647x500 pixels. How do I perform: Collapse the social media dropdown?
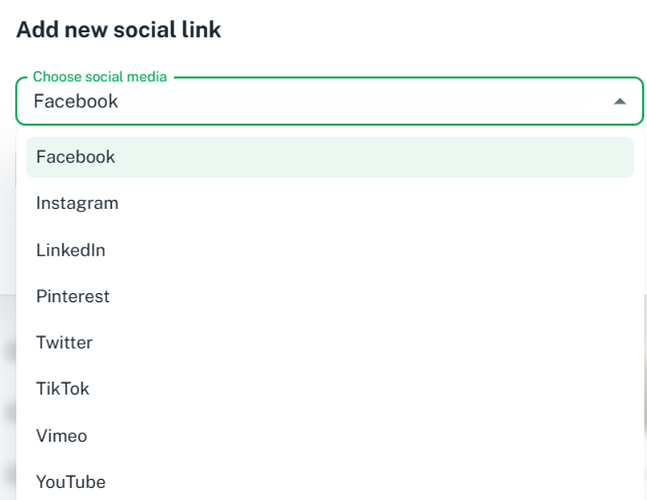pyautogui.click(x=619, y=101)
